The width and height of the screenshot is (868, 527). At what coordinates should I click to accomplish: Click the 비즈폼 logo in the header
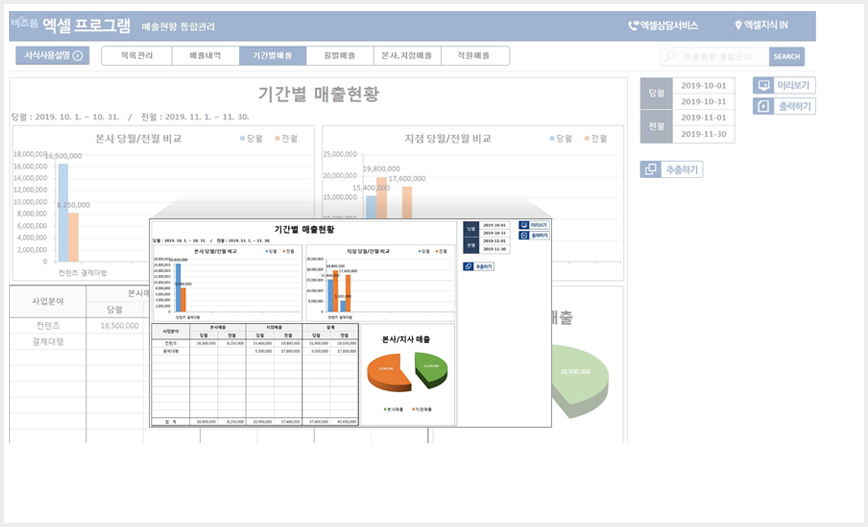click(24, 23)
